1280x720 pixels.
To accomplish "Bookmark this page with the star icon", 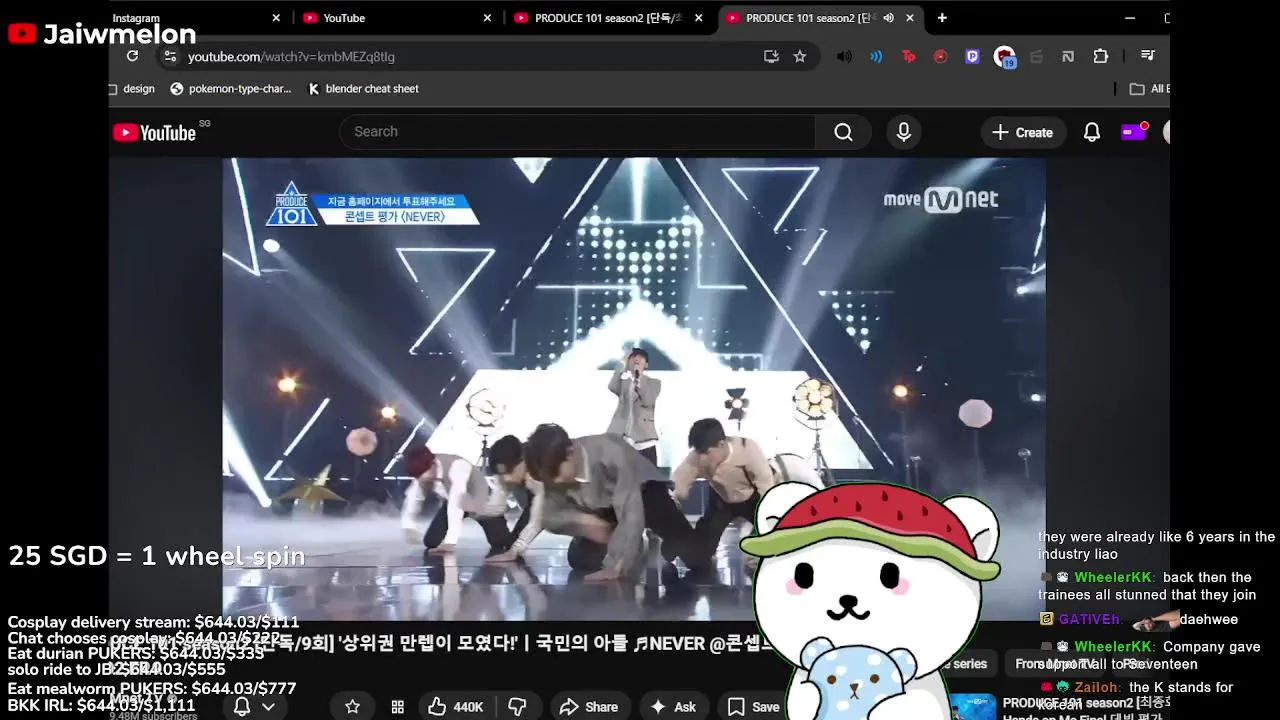I will tap(800, 57).
